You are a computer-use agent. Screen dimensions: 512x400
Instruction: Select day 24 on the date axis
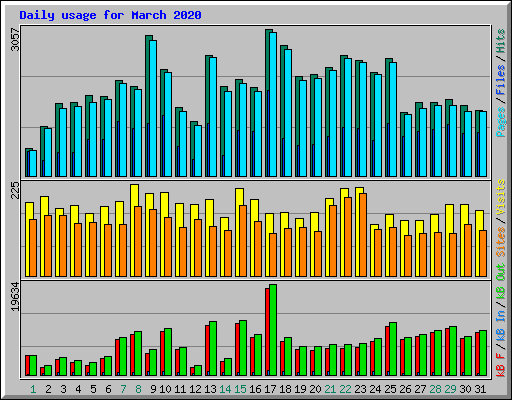(375, 389)
